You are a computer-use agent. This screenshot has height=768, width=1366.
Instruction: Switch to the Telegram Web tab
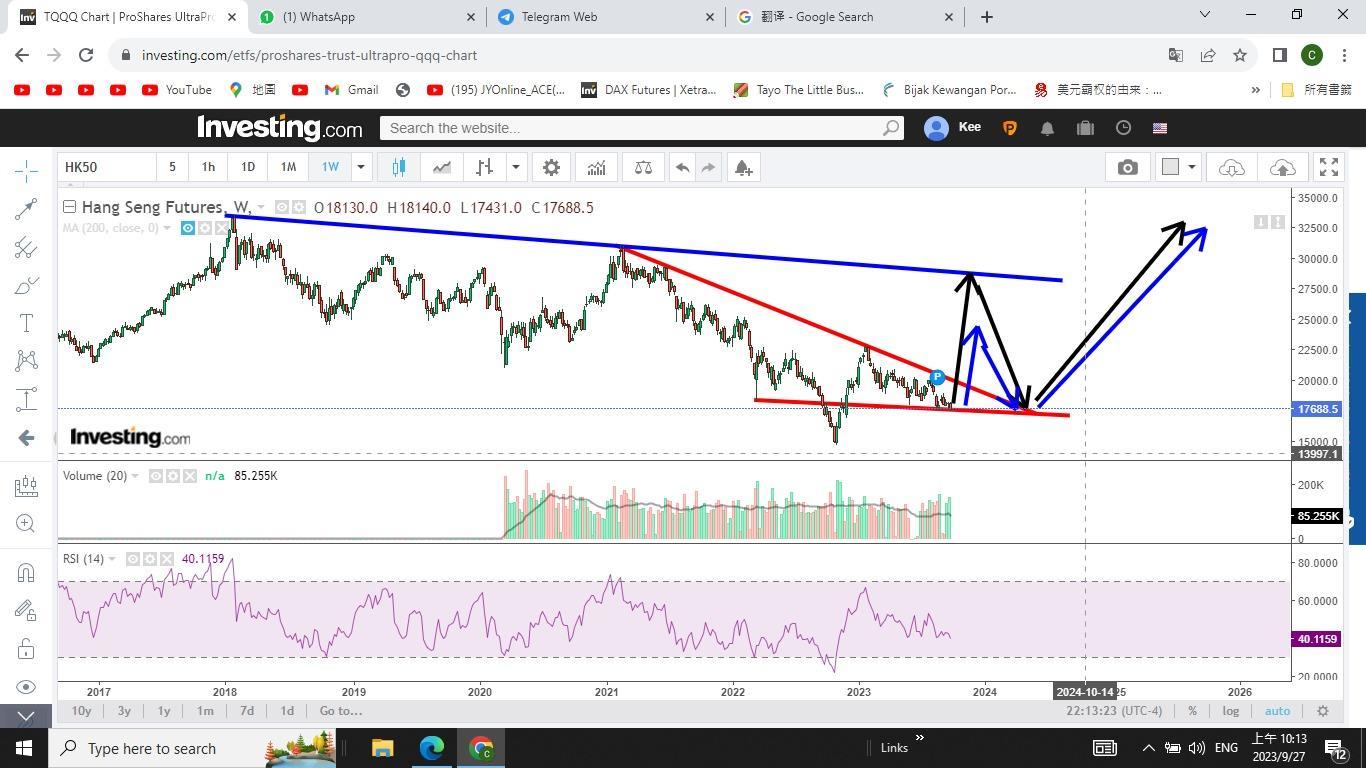pos(606,17)
